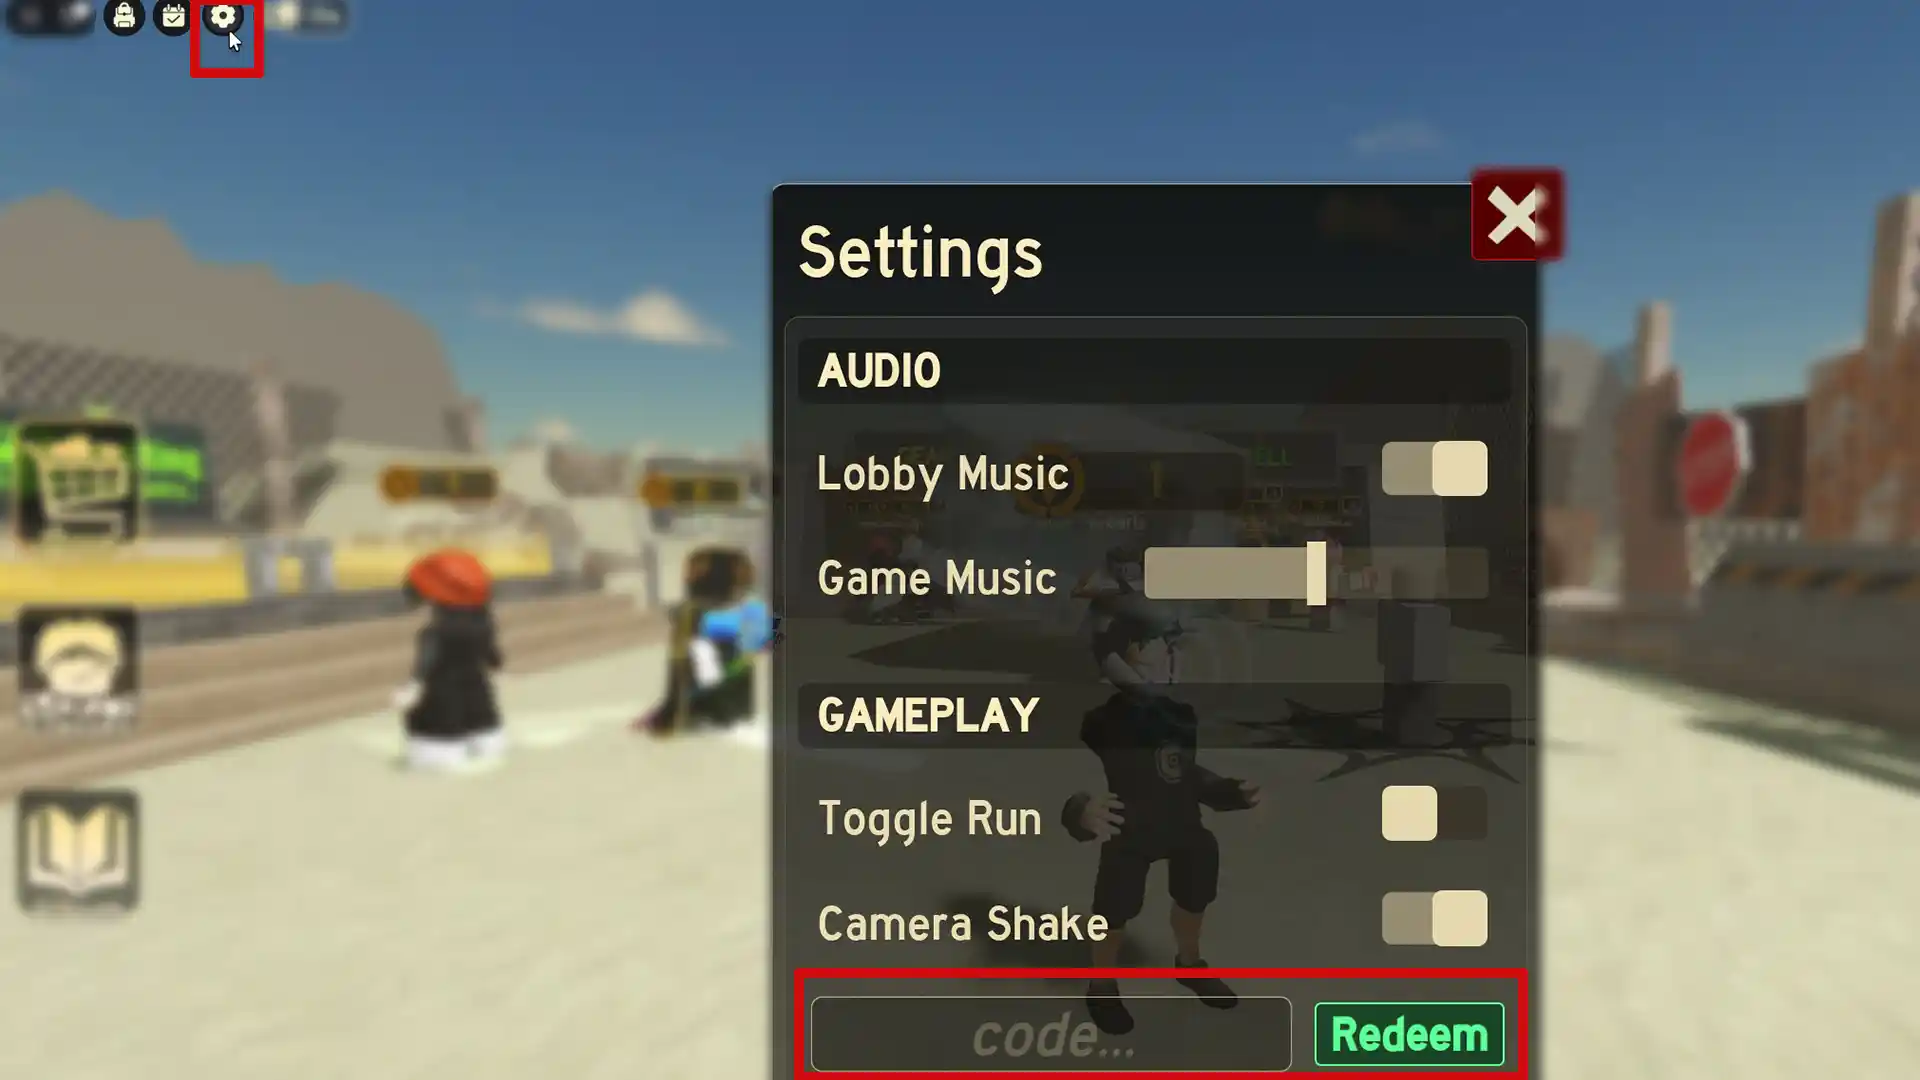Click the unfilled part of Game Music slider
Viewport: 1920px width, 1080px height.
pos(1407,573)
